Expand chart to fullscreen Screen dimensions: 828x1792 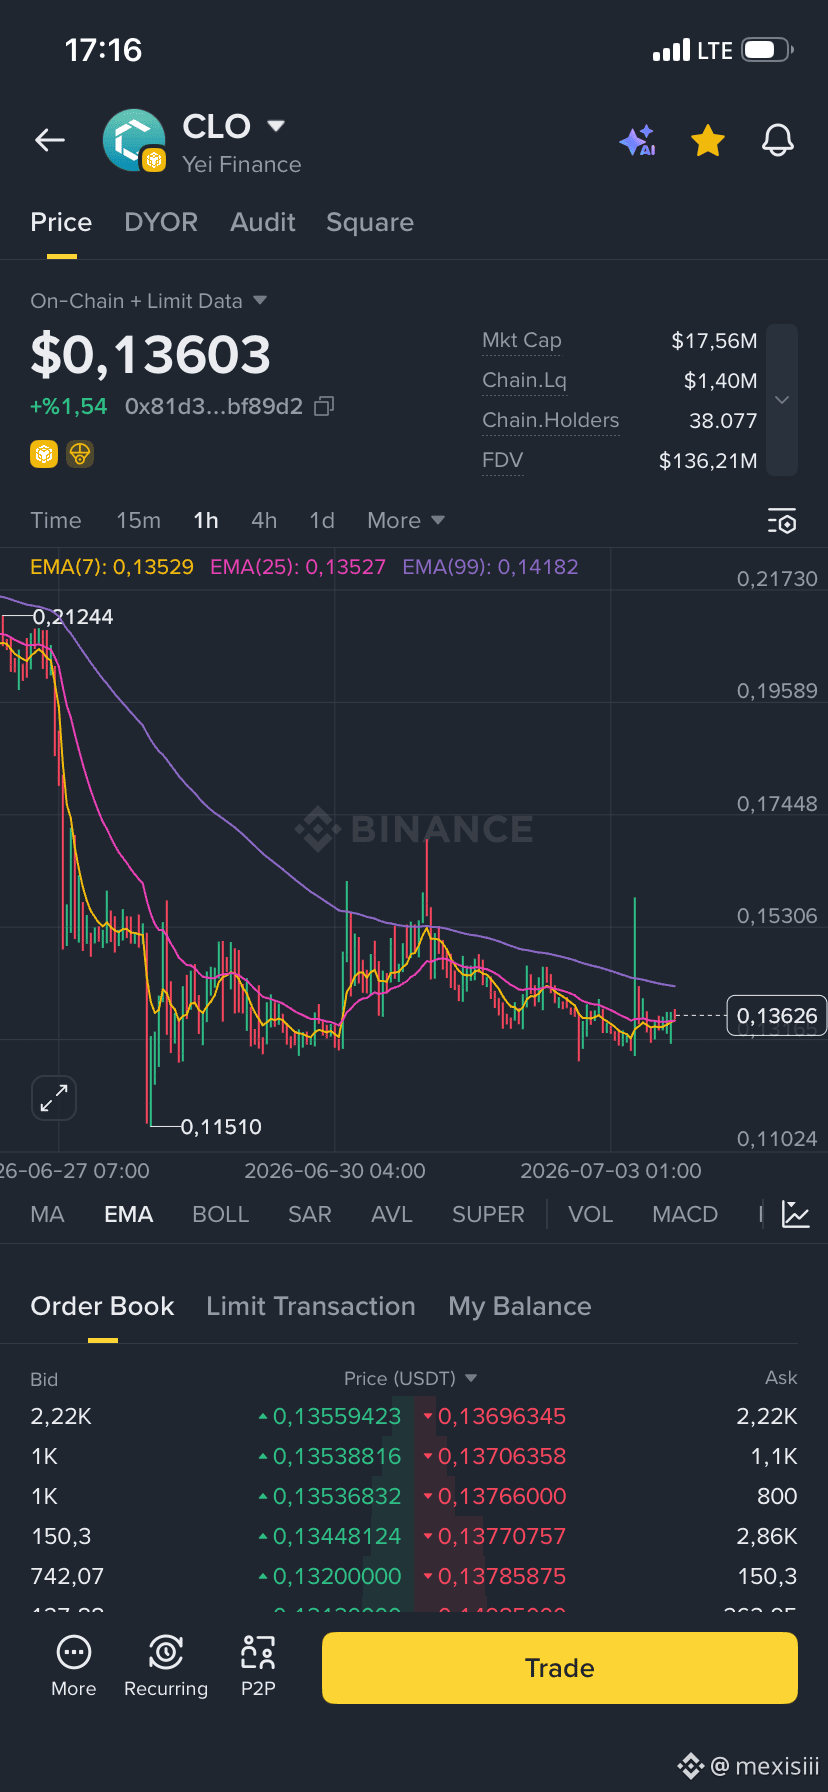[x=54, y=1099]
